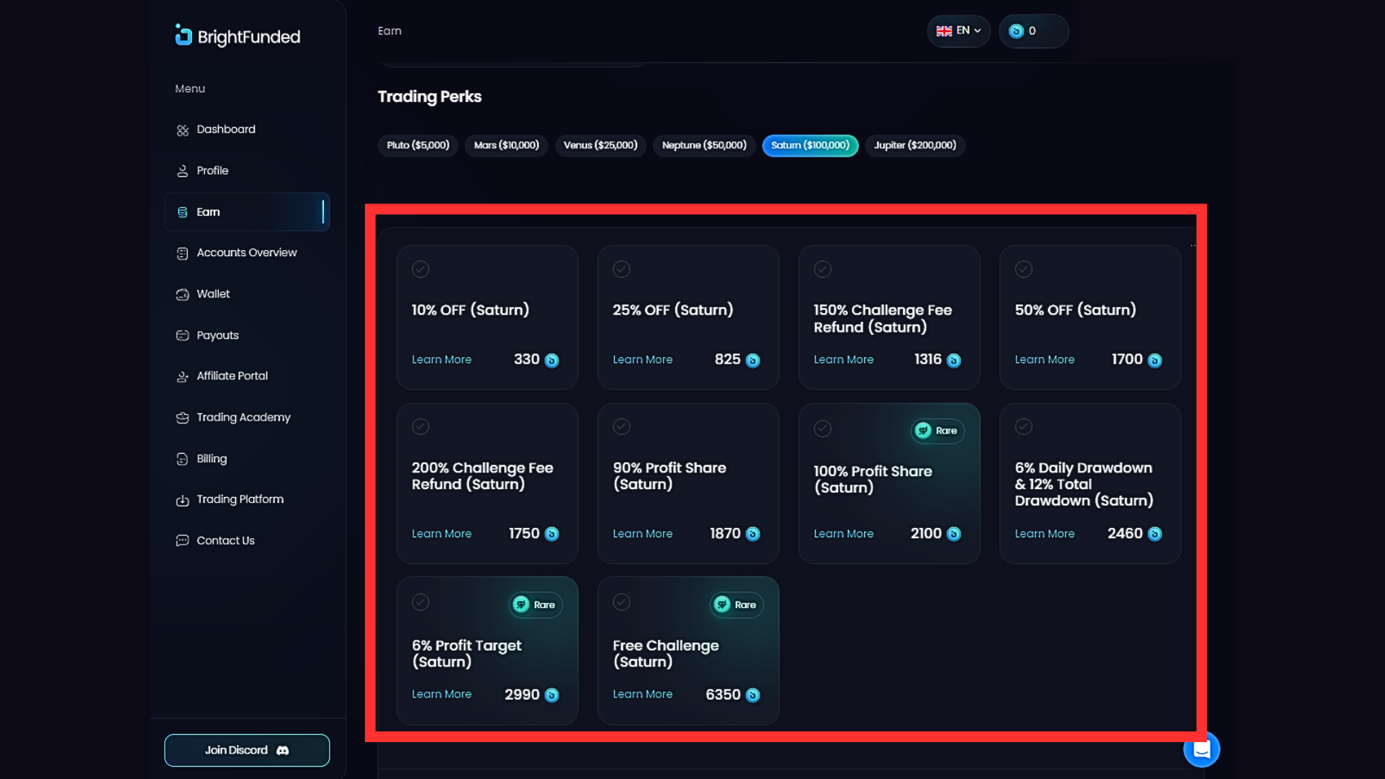Click the Discord icon in Join button

pos(283,750)
